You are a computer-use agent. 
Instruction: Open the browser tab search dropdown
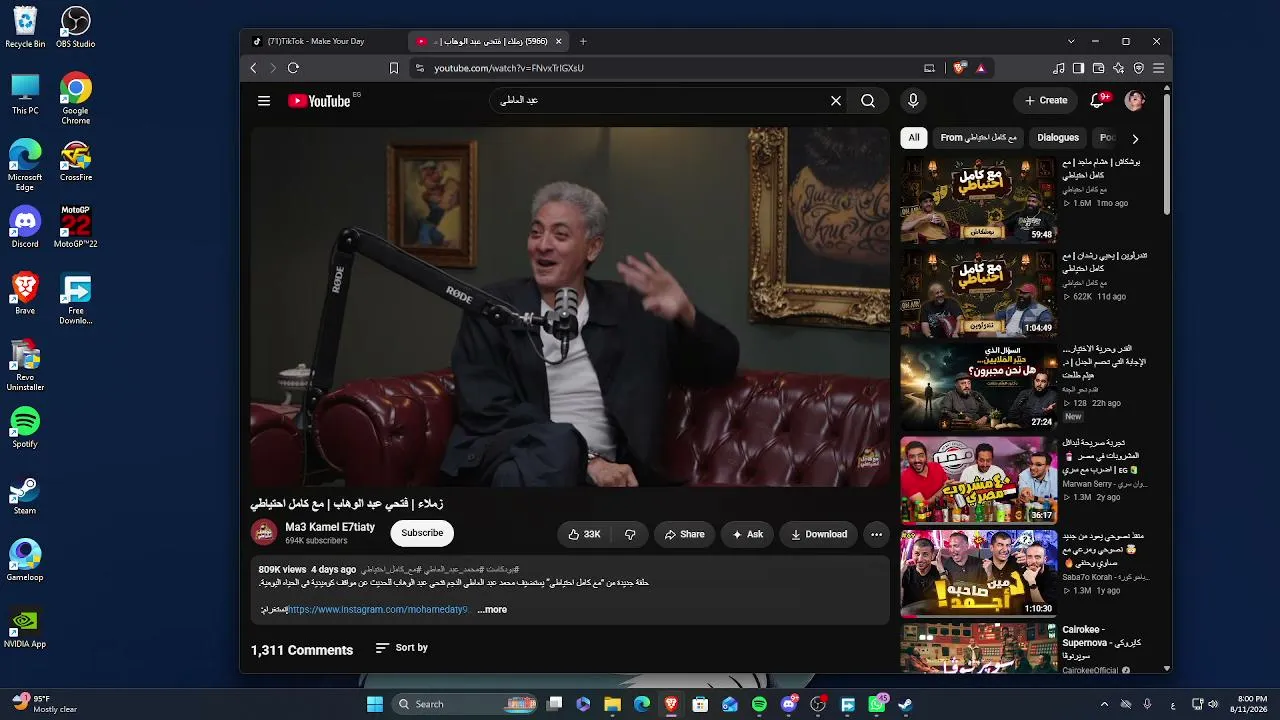pos(1071,41)
